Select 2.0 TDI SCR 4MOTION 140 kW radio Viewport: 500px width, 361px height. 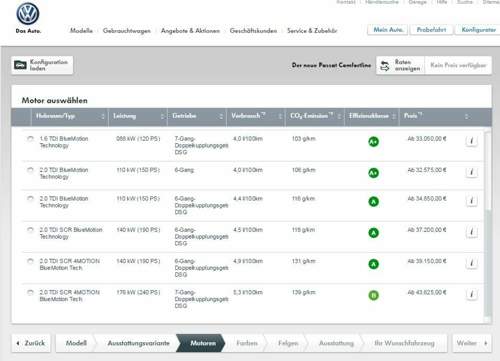point(30,261)
